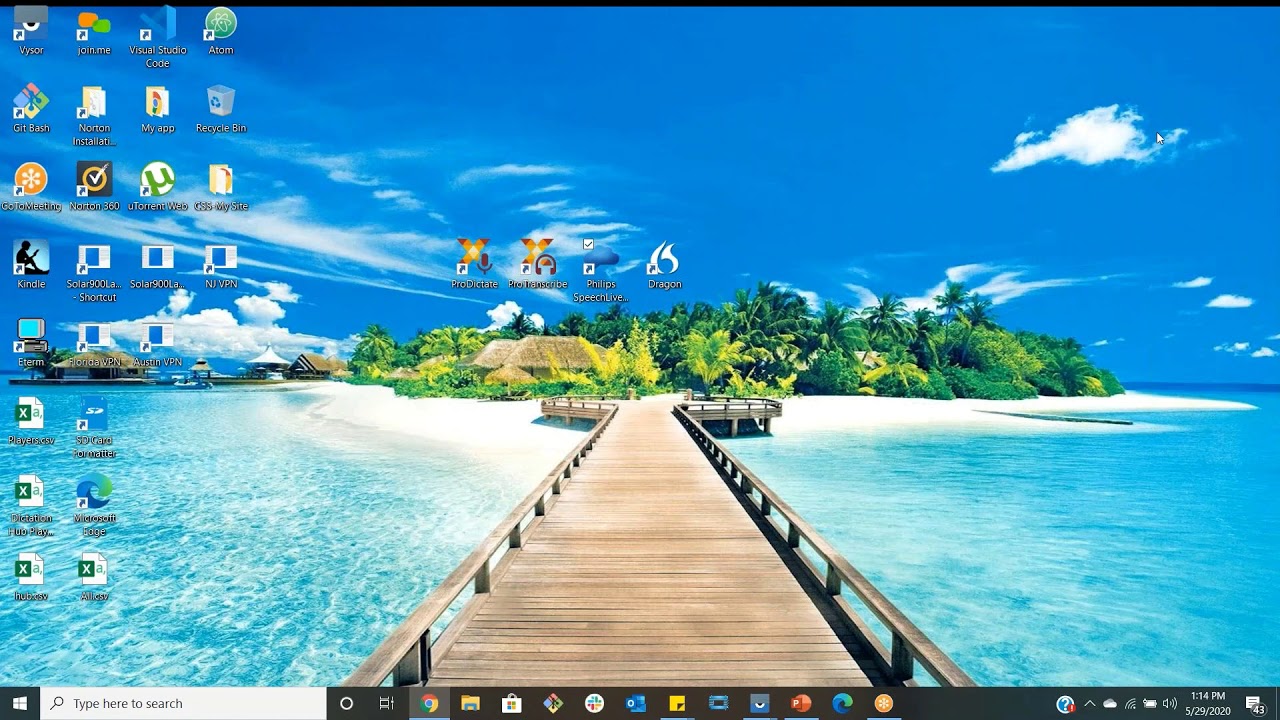Open the join.me desktop icon
The image size is (1280, 720).
[94, 32]
